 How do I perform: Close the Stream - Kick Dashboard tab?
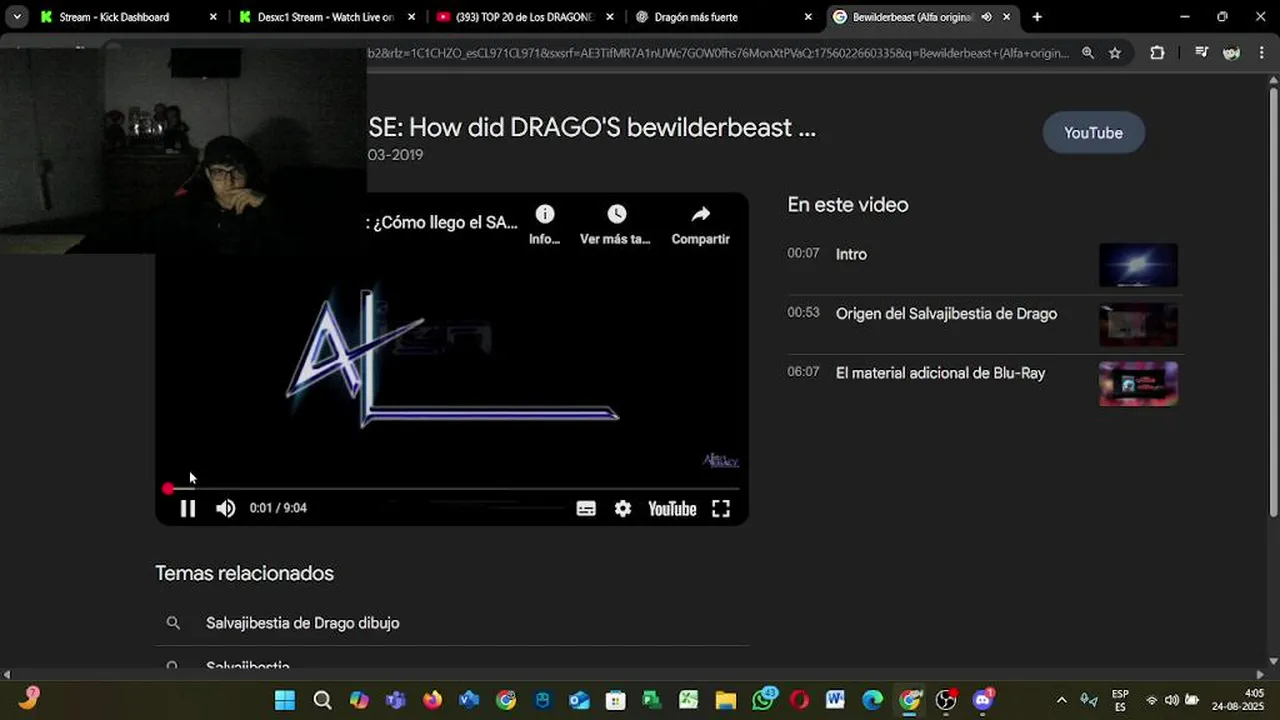[x=213, y=17]
